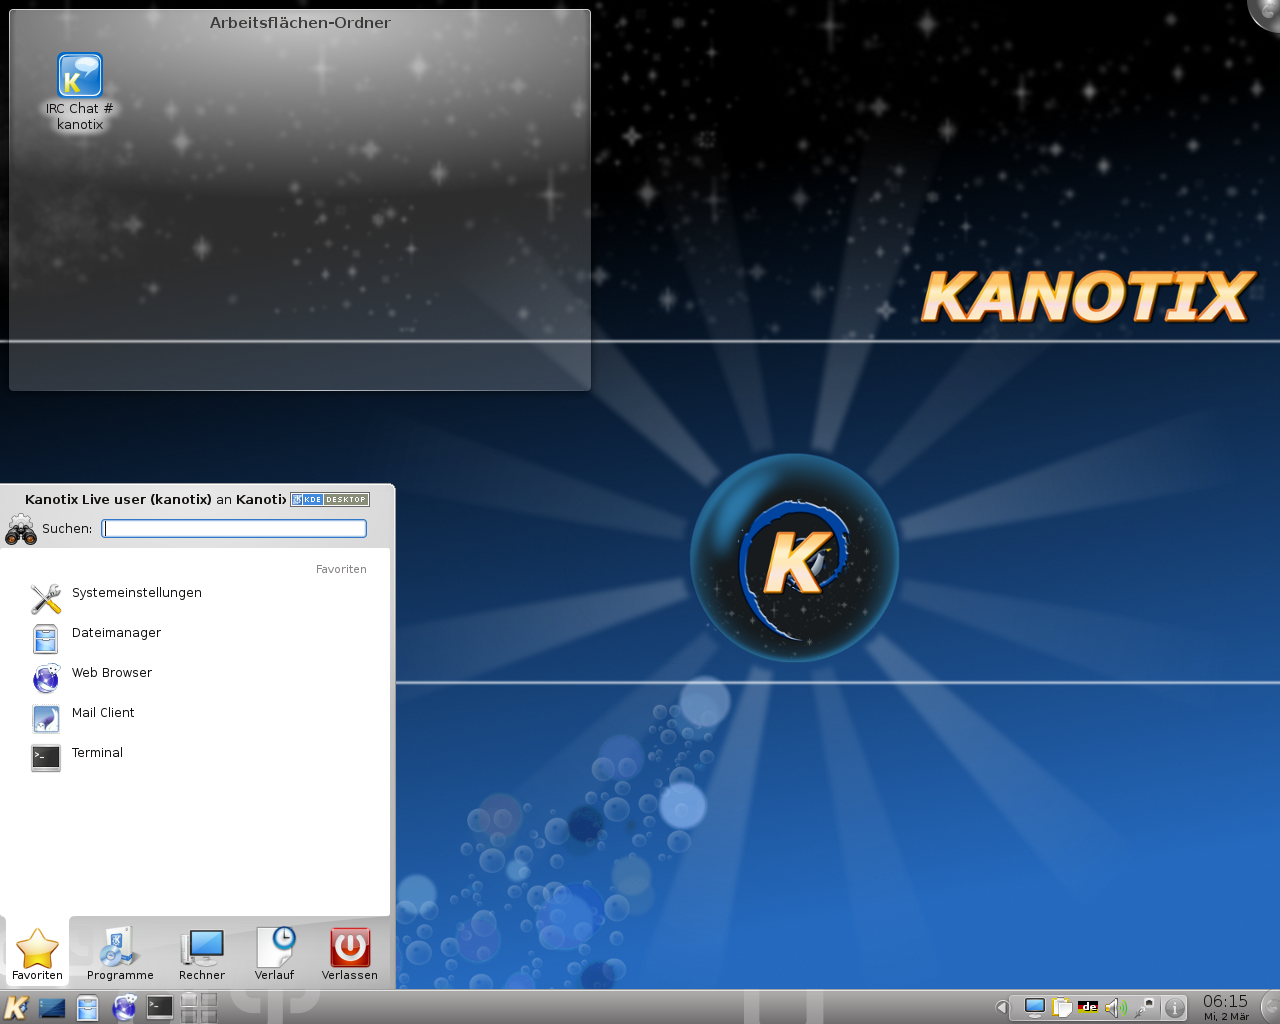Launch Terminal from favorites list

coord(195,758)
